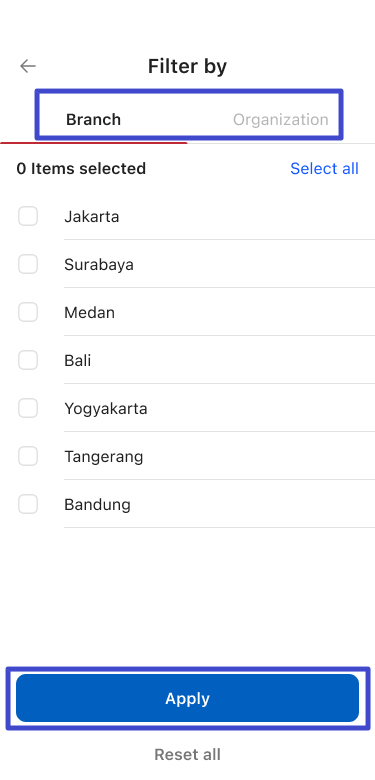Toggle the Bali checkbox
375x780 pixels.
pos(28,360)
